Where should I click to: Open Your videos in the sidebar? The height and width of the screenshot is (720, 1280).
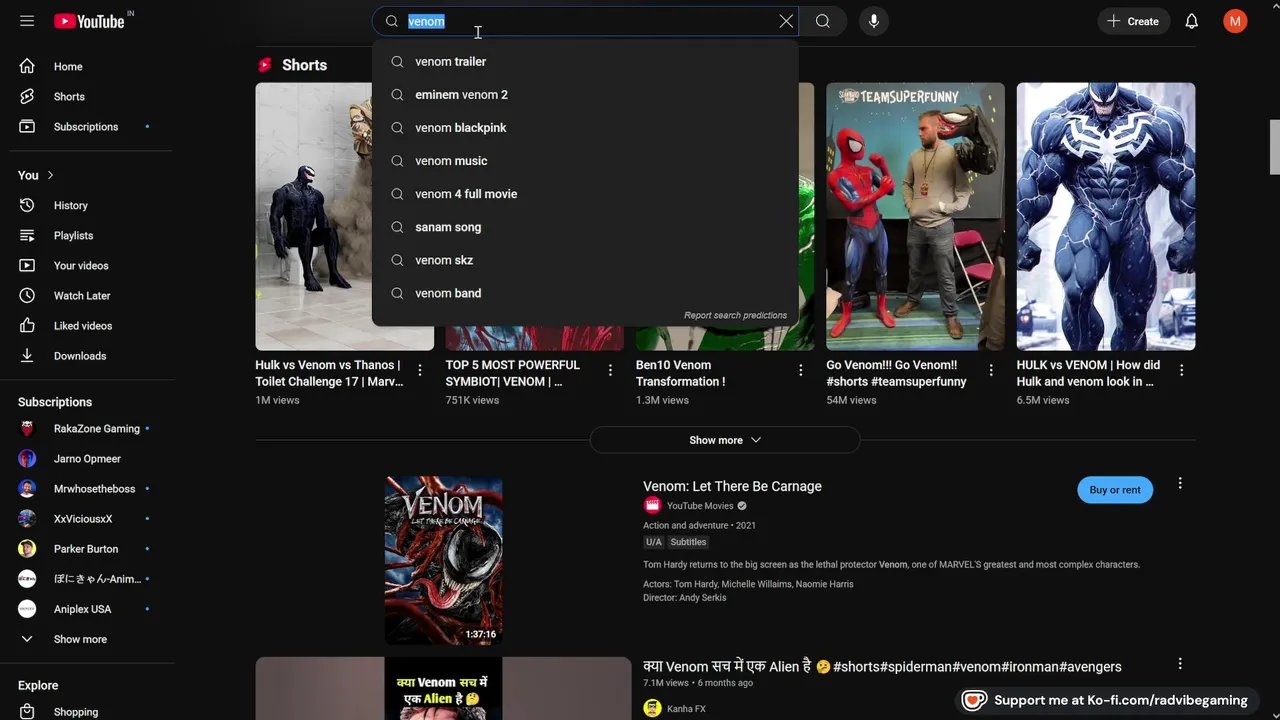[88, 266]
